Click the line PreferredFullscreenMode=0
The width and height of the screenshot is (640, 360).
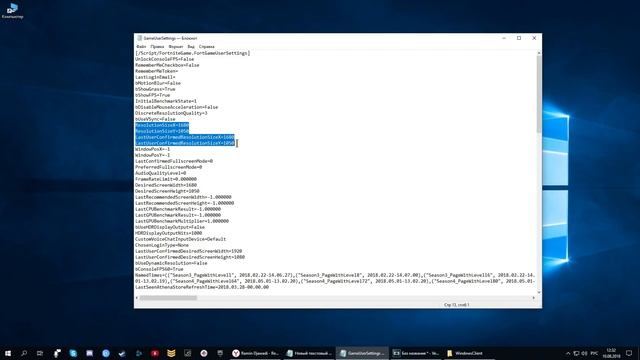click(169, 167)
